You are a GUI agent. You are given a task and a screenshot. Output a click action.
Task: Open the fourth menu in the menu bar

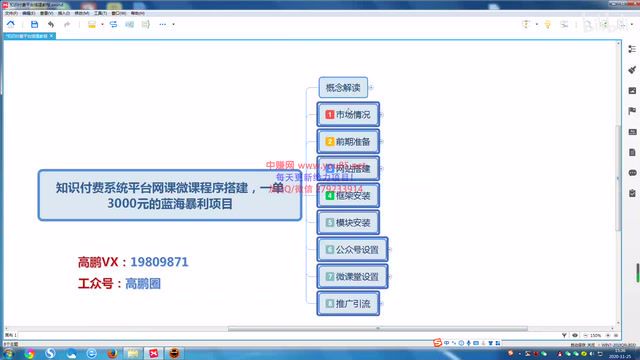(64, 13)
